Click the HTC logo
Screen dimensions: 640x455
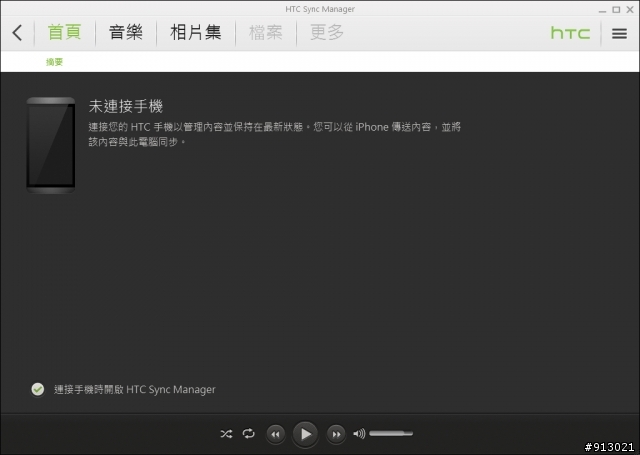click(x=570, y=33)
